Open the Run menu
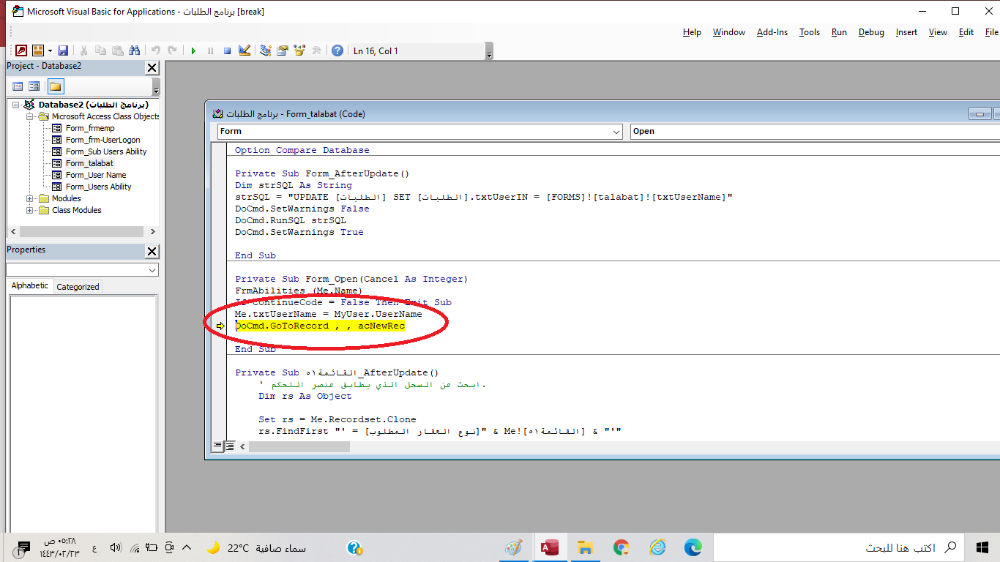The width and height of the screenshot is (1000, 562). point(839,32)
